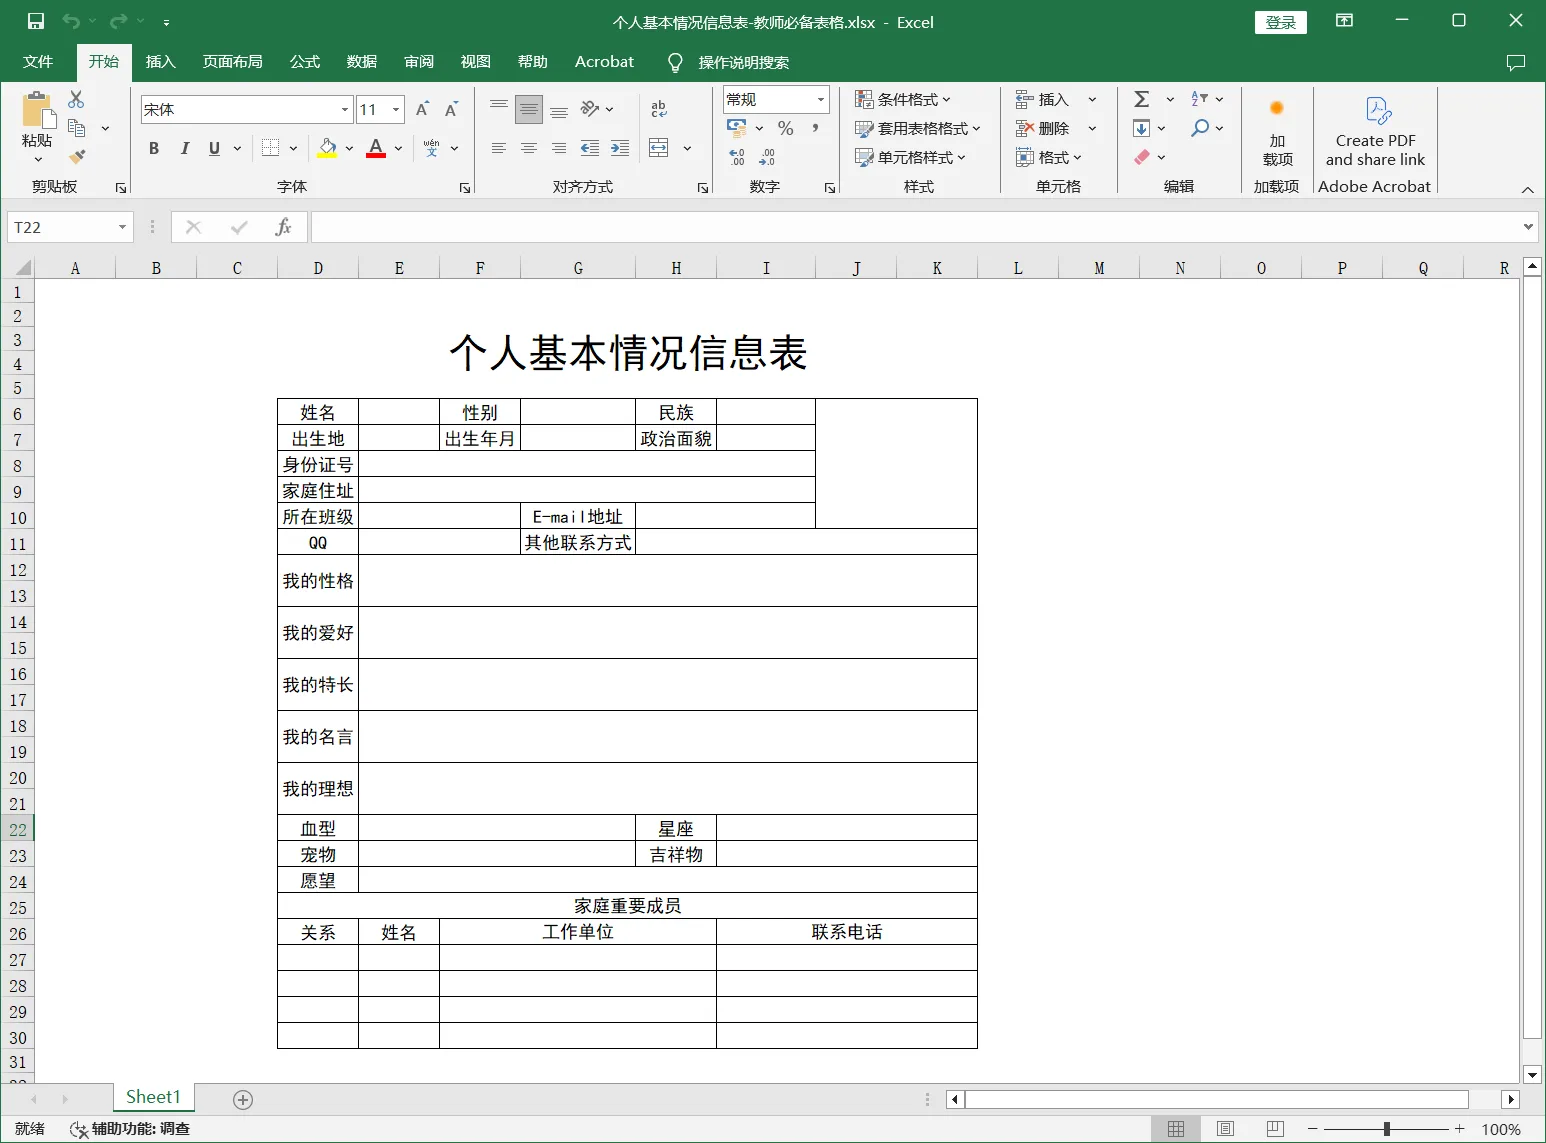Viewport: 1546px width, 1143px height.
Task: Click the AutoSum sigma icon
Action: tap(1141, 99)
